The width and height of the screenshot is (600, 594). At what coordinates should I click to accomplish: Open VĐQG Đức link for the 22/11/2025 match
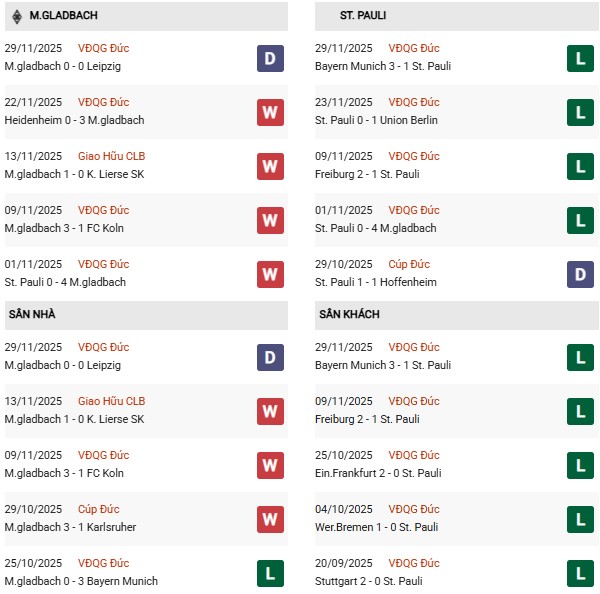(103, 102)
